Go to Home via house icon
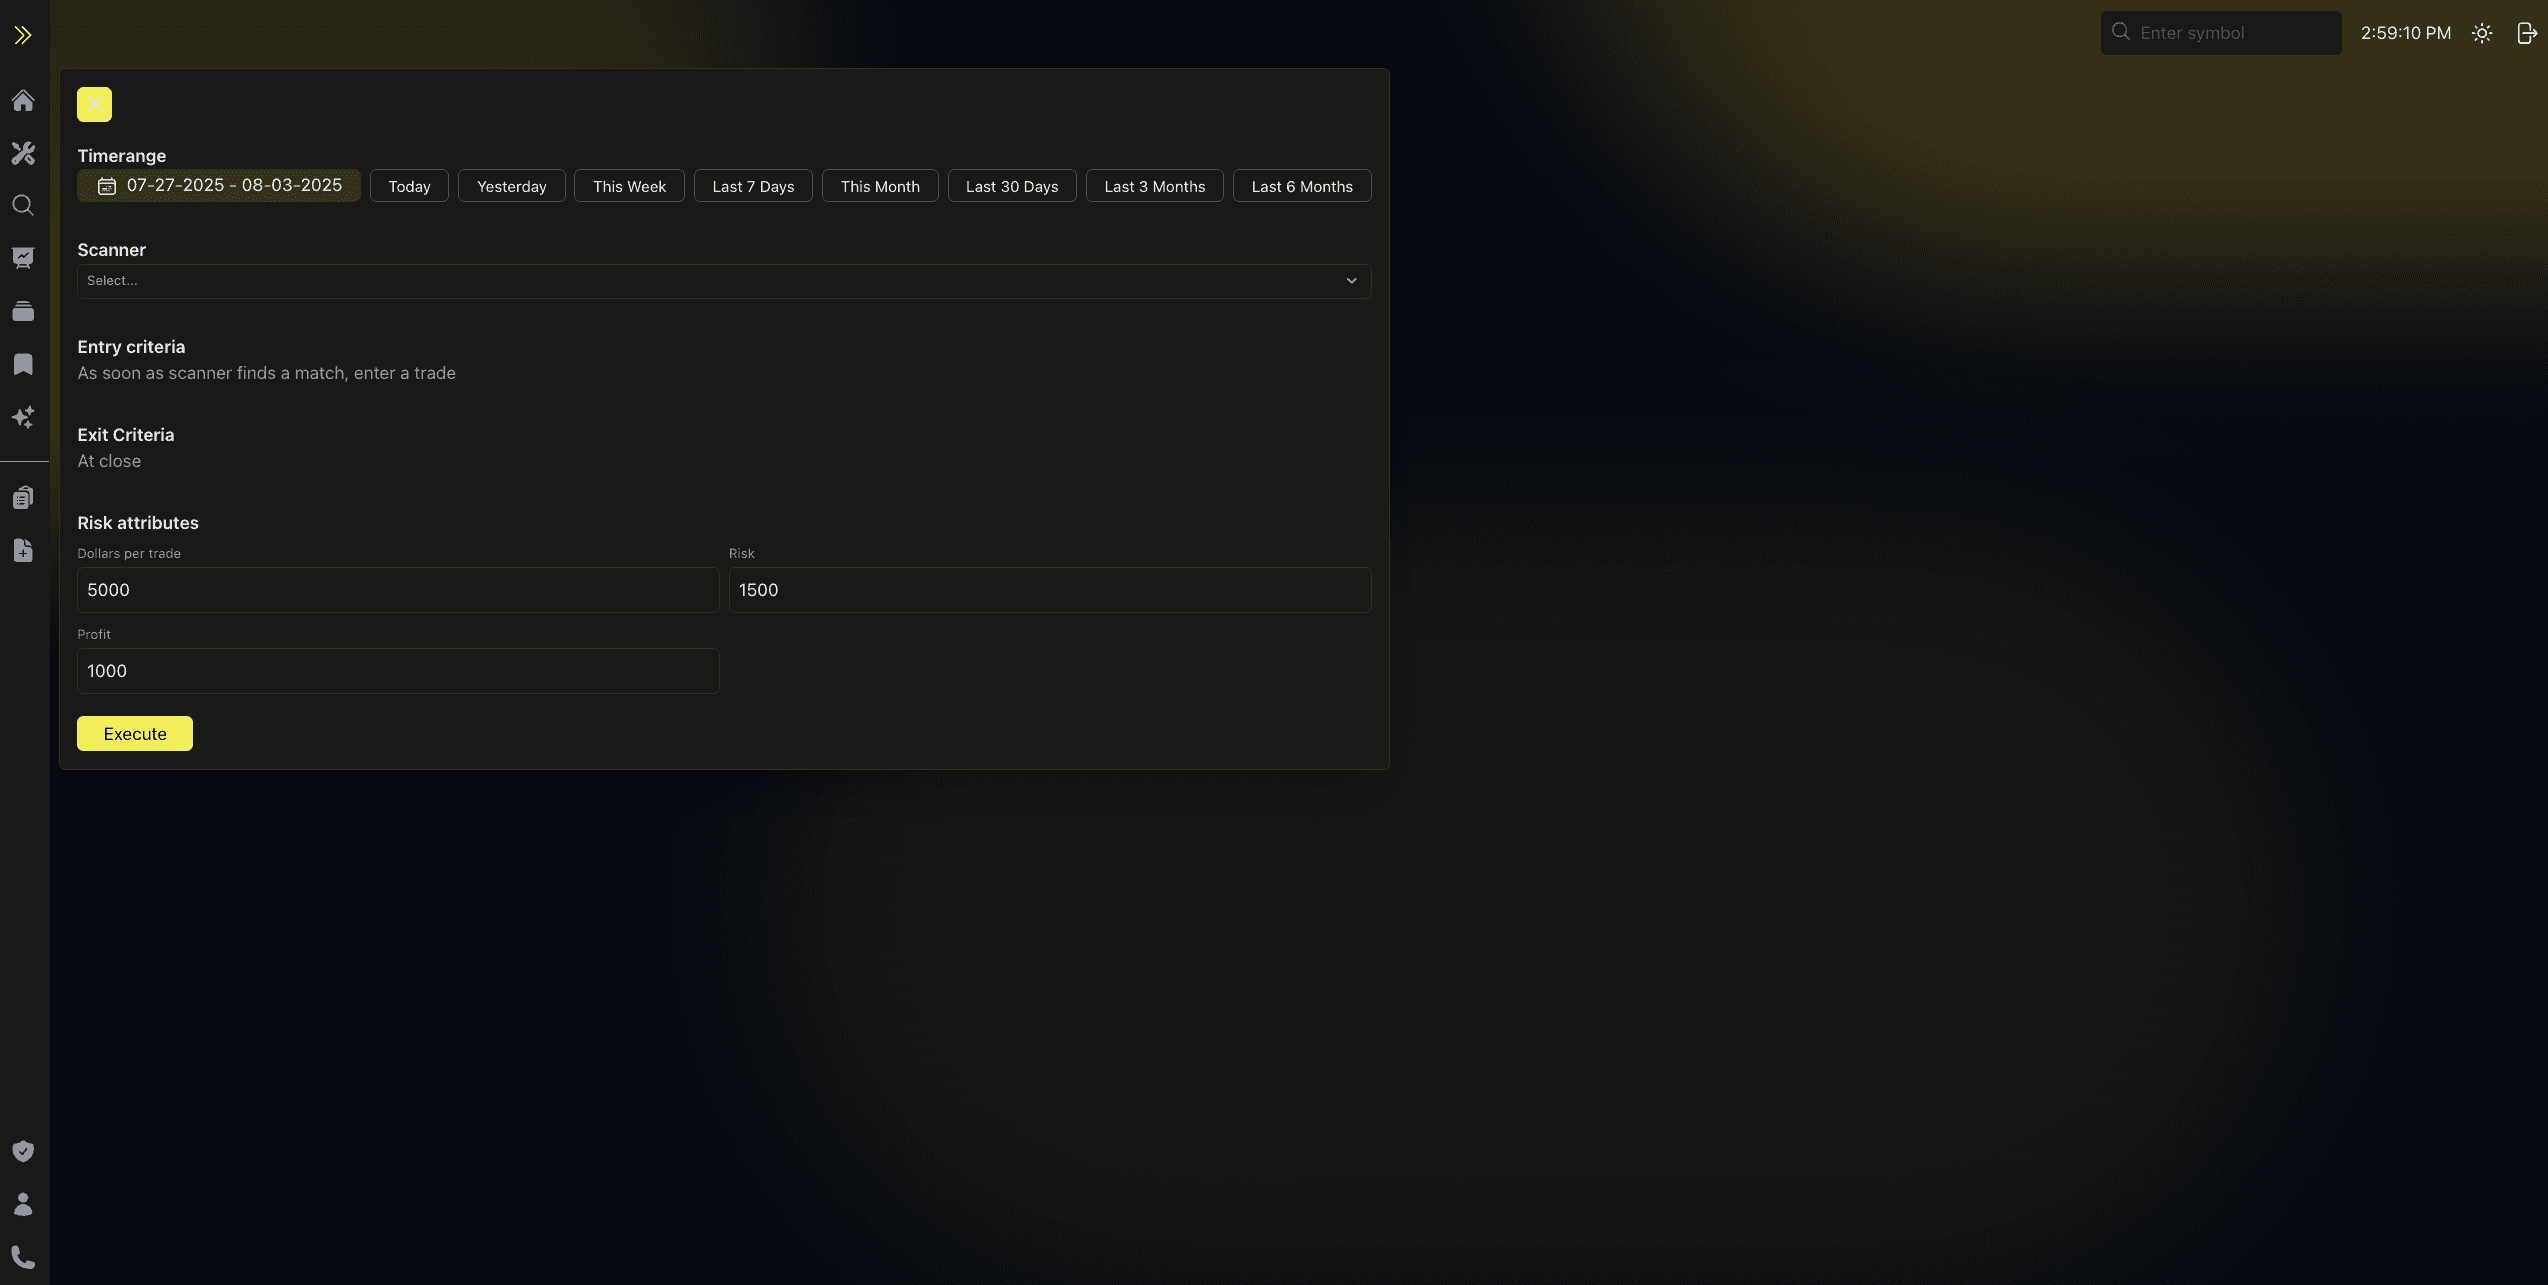This screenshot has width=2548, height=1285. [23, 101]
